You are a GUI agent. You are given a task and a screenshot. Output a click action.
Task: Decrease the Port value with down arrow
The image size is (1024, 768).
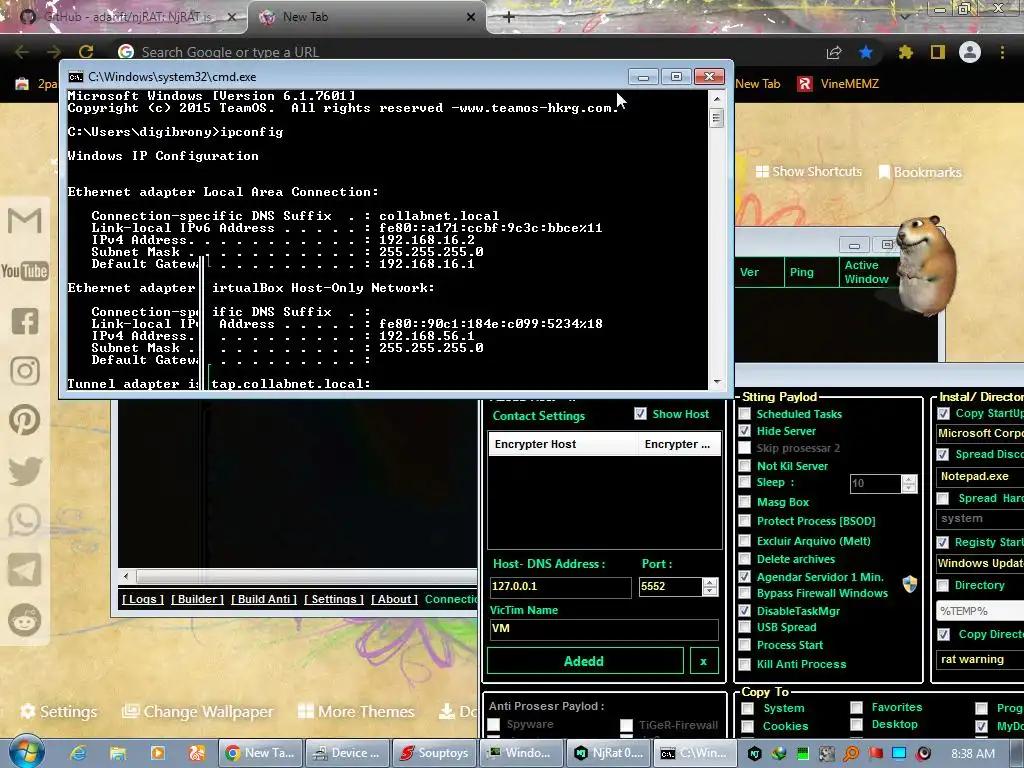710,590
